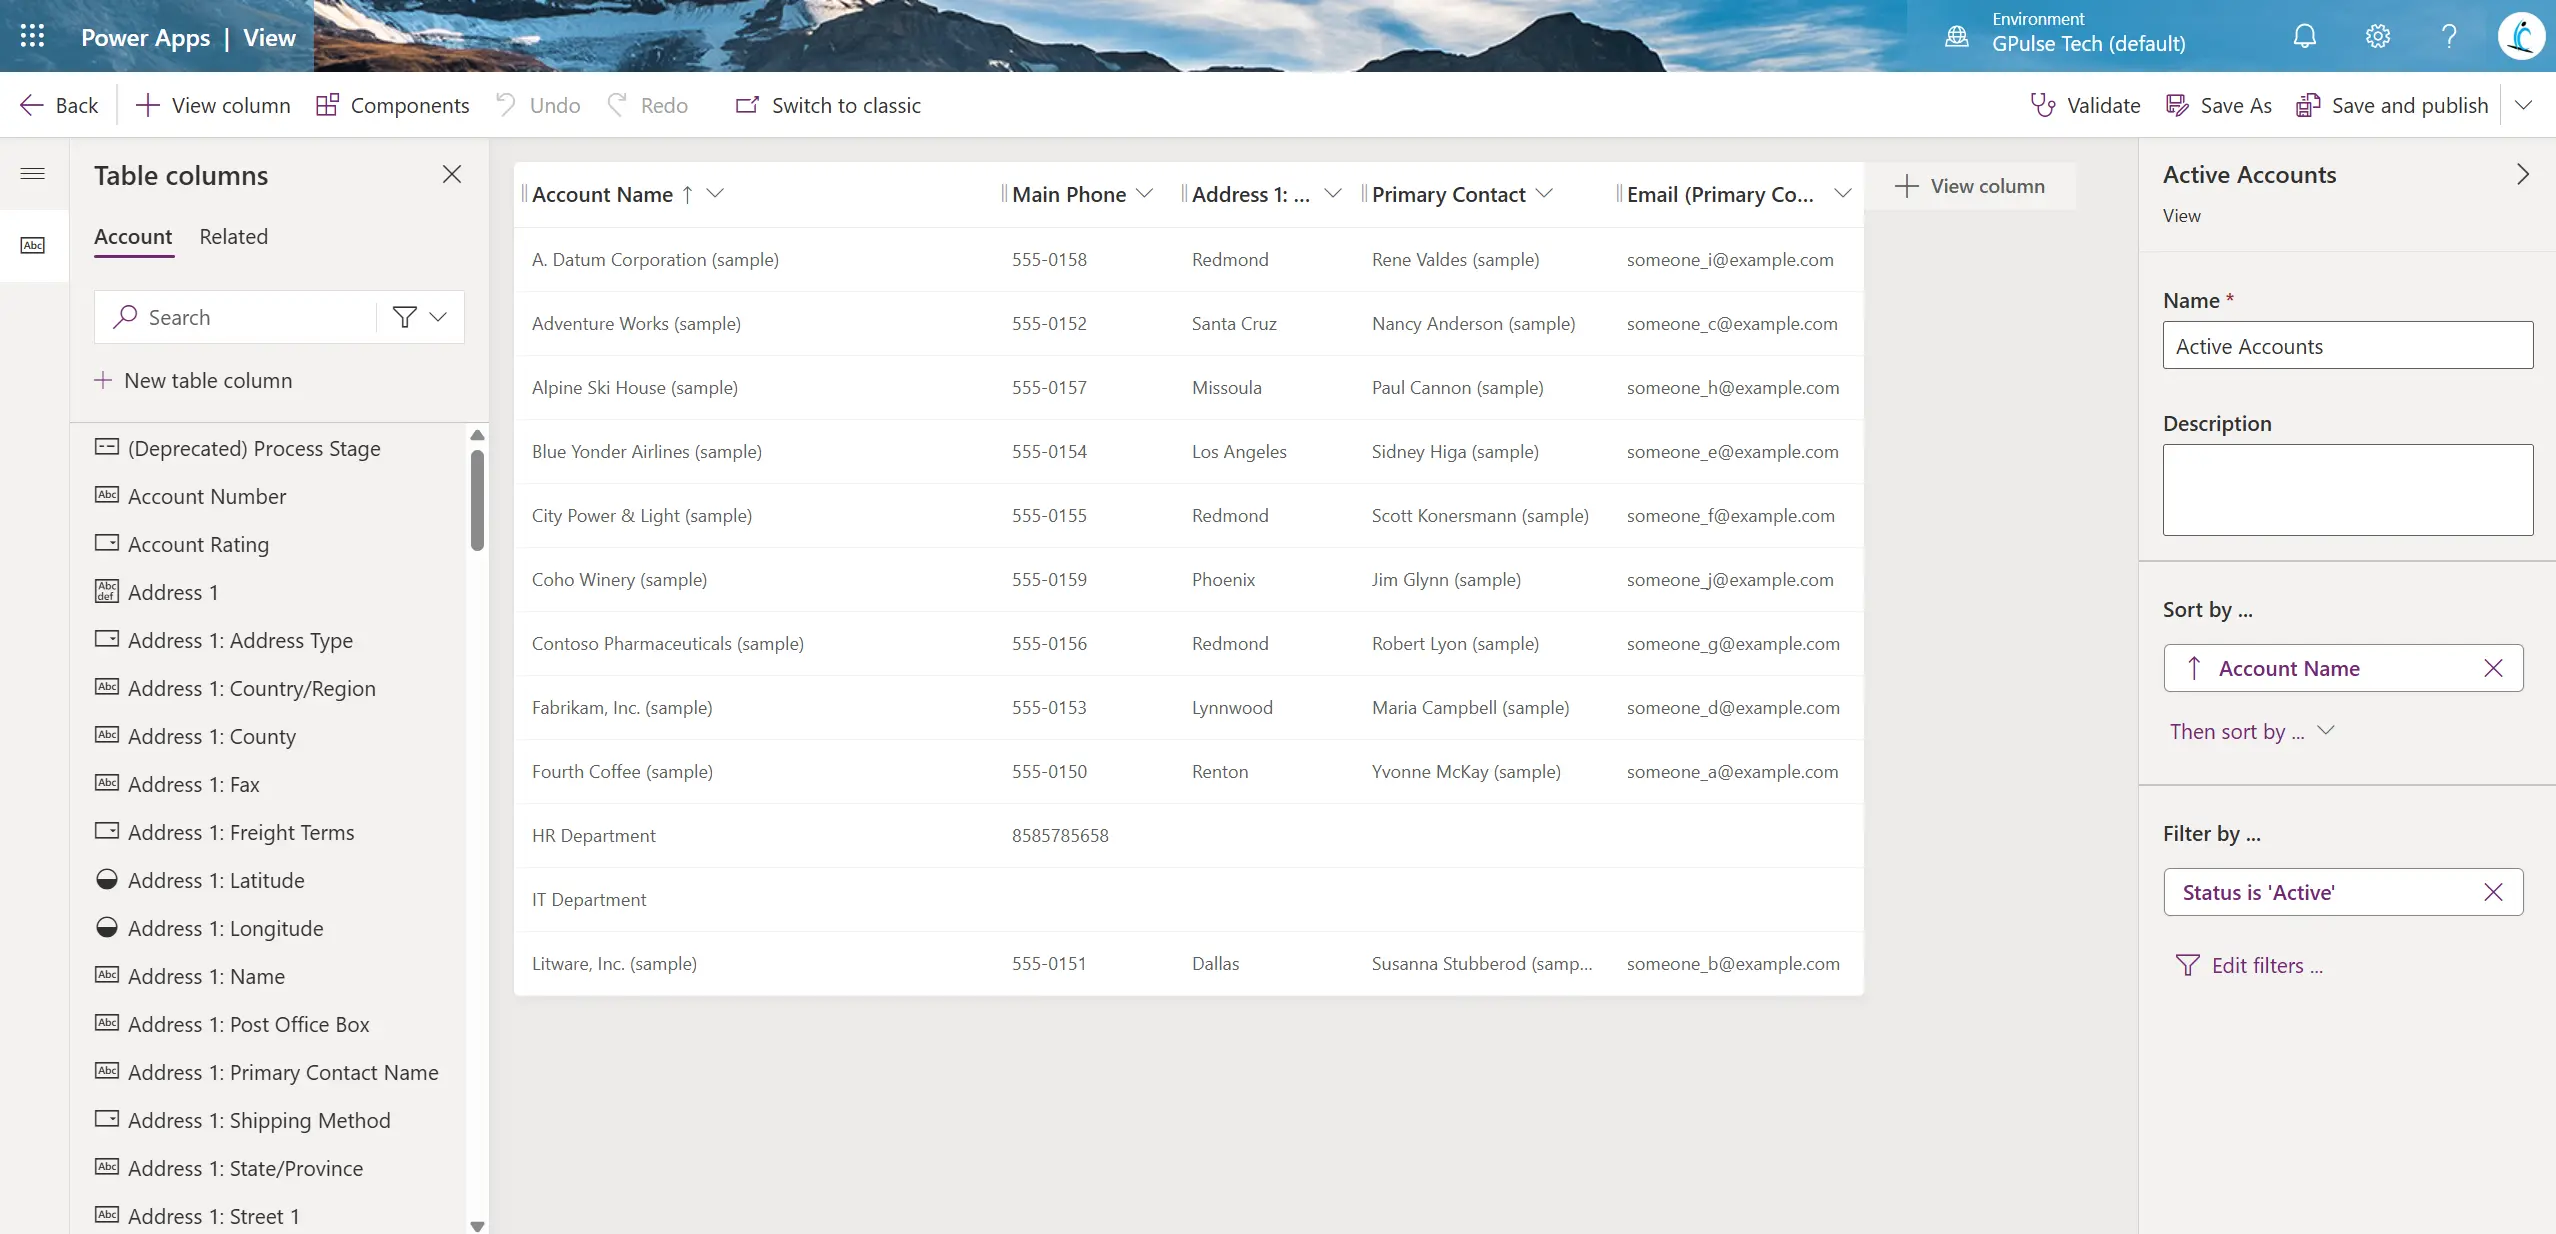Switch to the Related tab
The height and width of the screenshot is (1234, 2556).
(x=233, y=236)
